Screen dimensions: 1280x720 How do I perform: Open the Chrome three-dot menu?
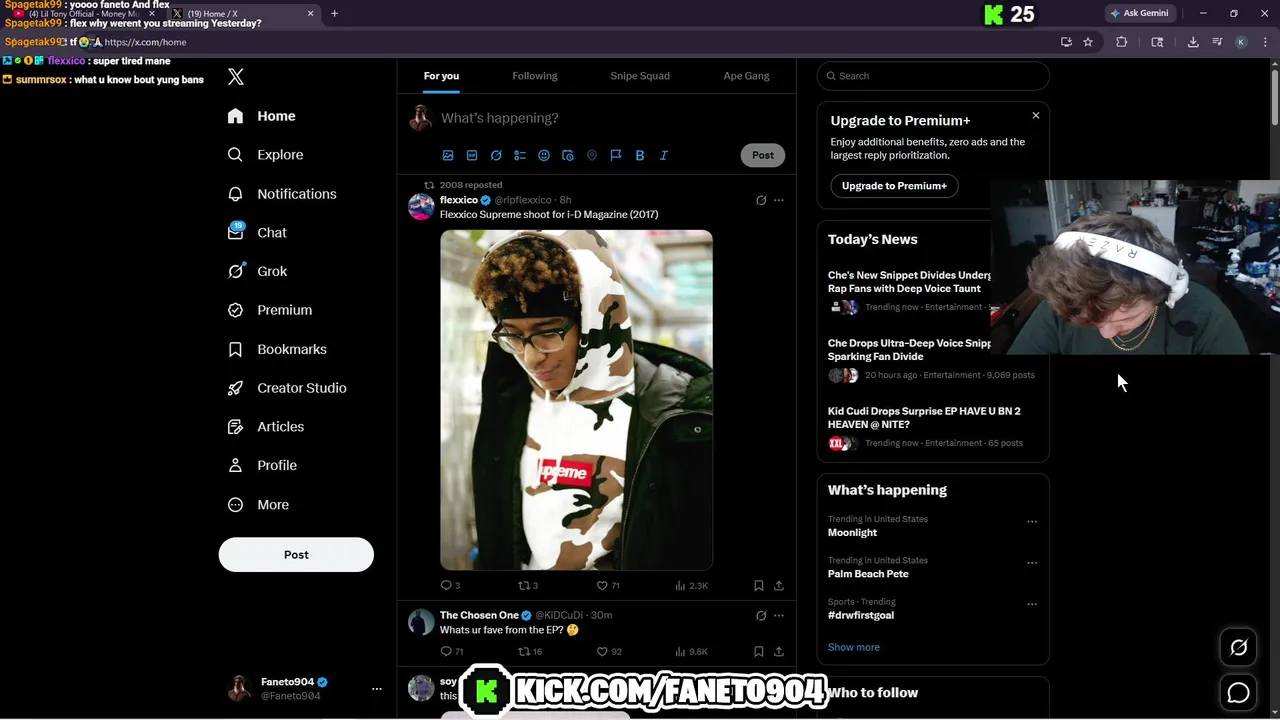click(x=1265, y=42)
